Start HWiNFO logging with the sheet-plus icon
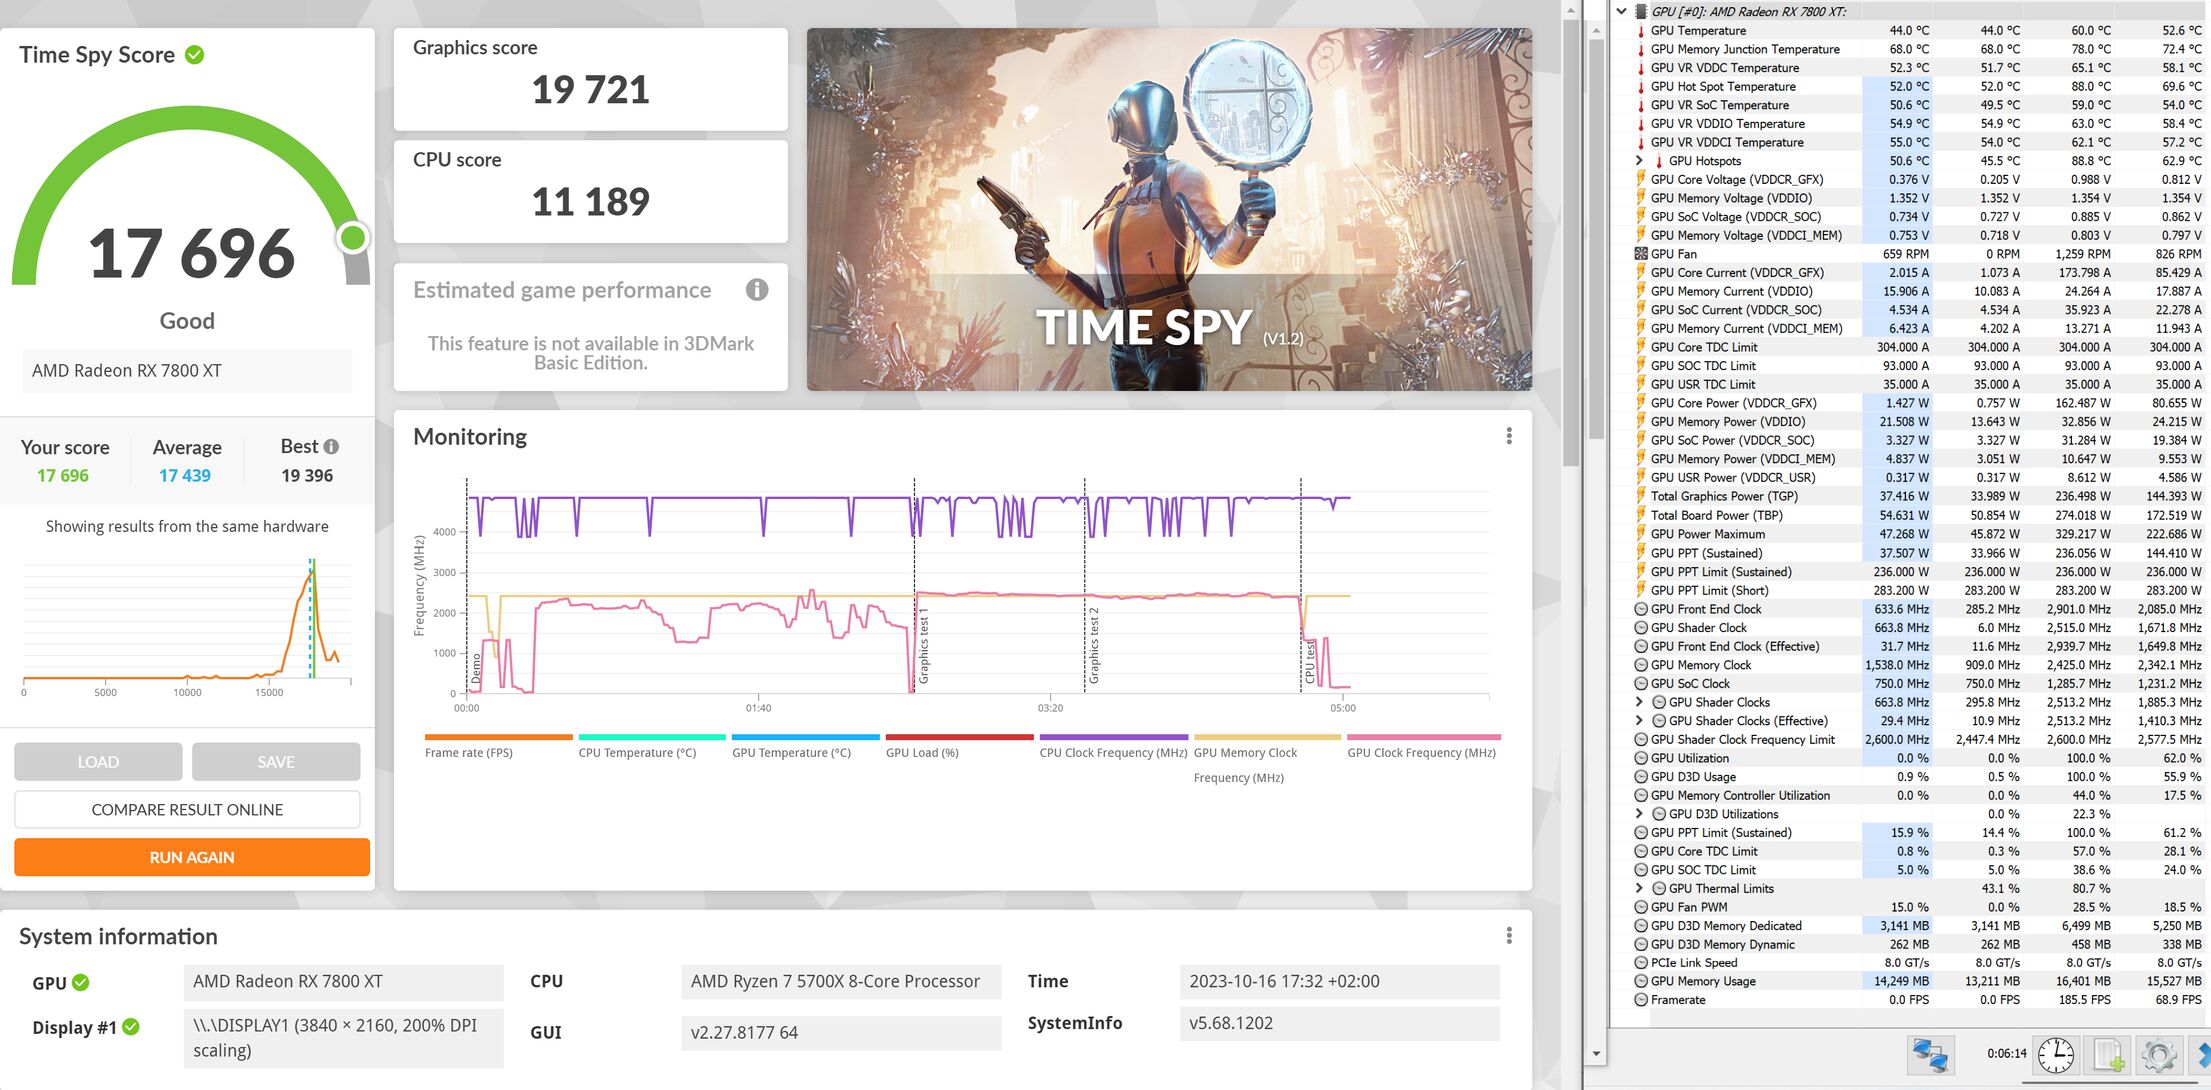The height and width of the screenshot is (1090, 2211). click(x=2109, y=1056)
